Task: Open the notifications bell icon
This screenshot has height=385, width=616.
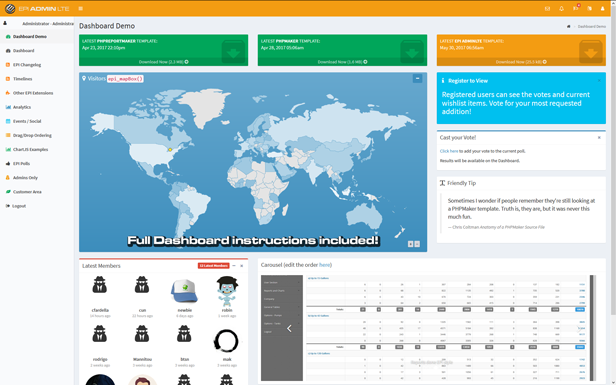Action: 561,8
